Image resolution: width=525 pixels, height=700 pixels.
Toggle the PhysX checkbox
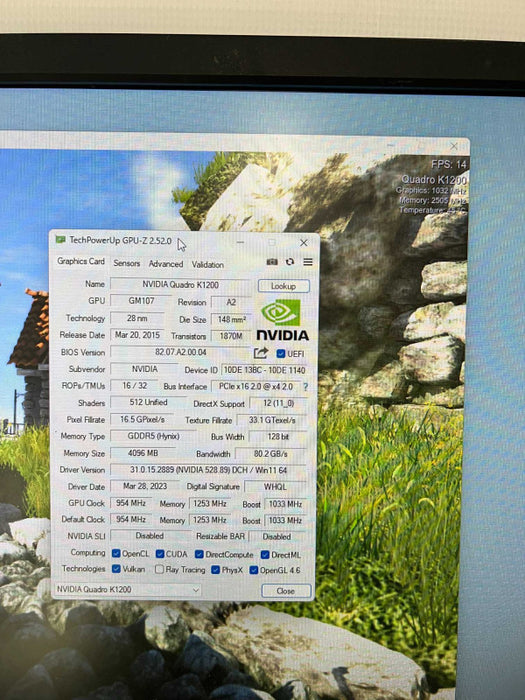coord(215,570)
